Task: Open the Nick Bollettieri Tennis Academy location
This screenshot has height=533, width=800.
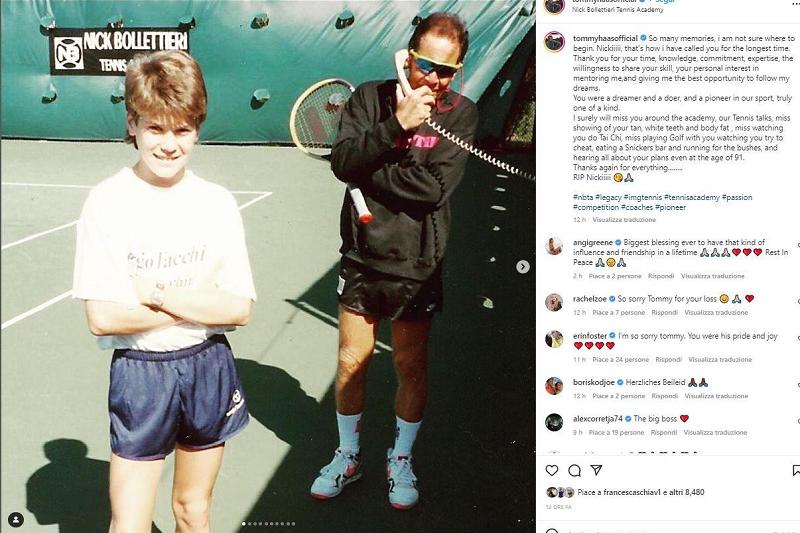Action: coord(617,10)
